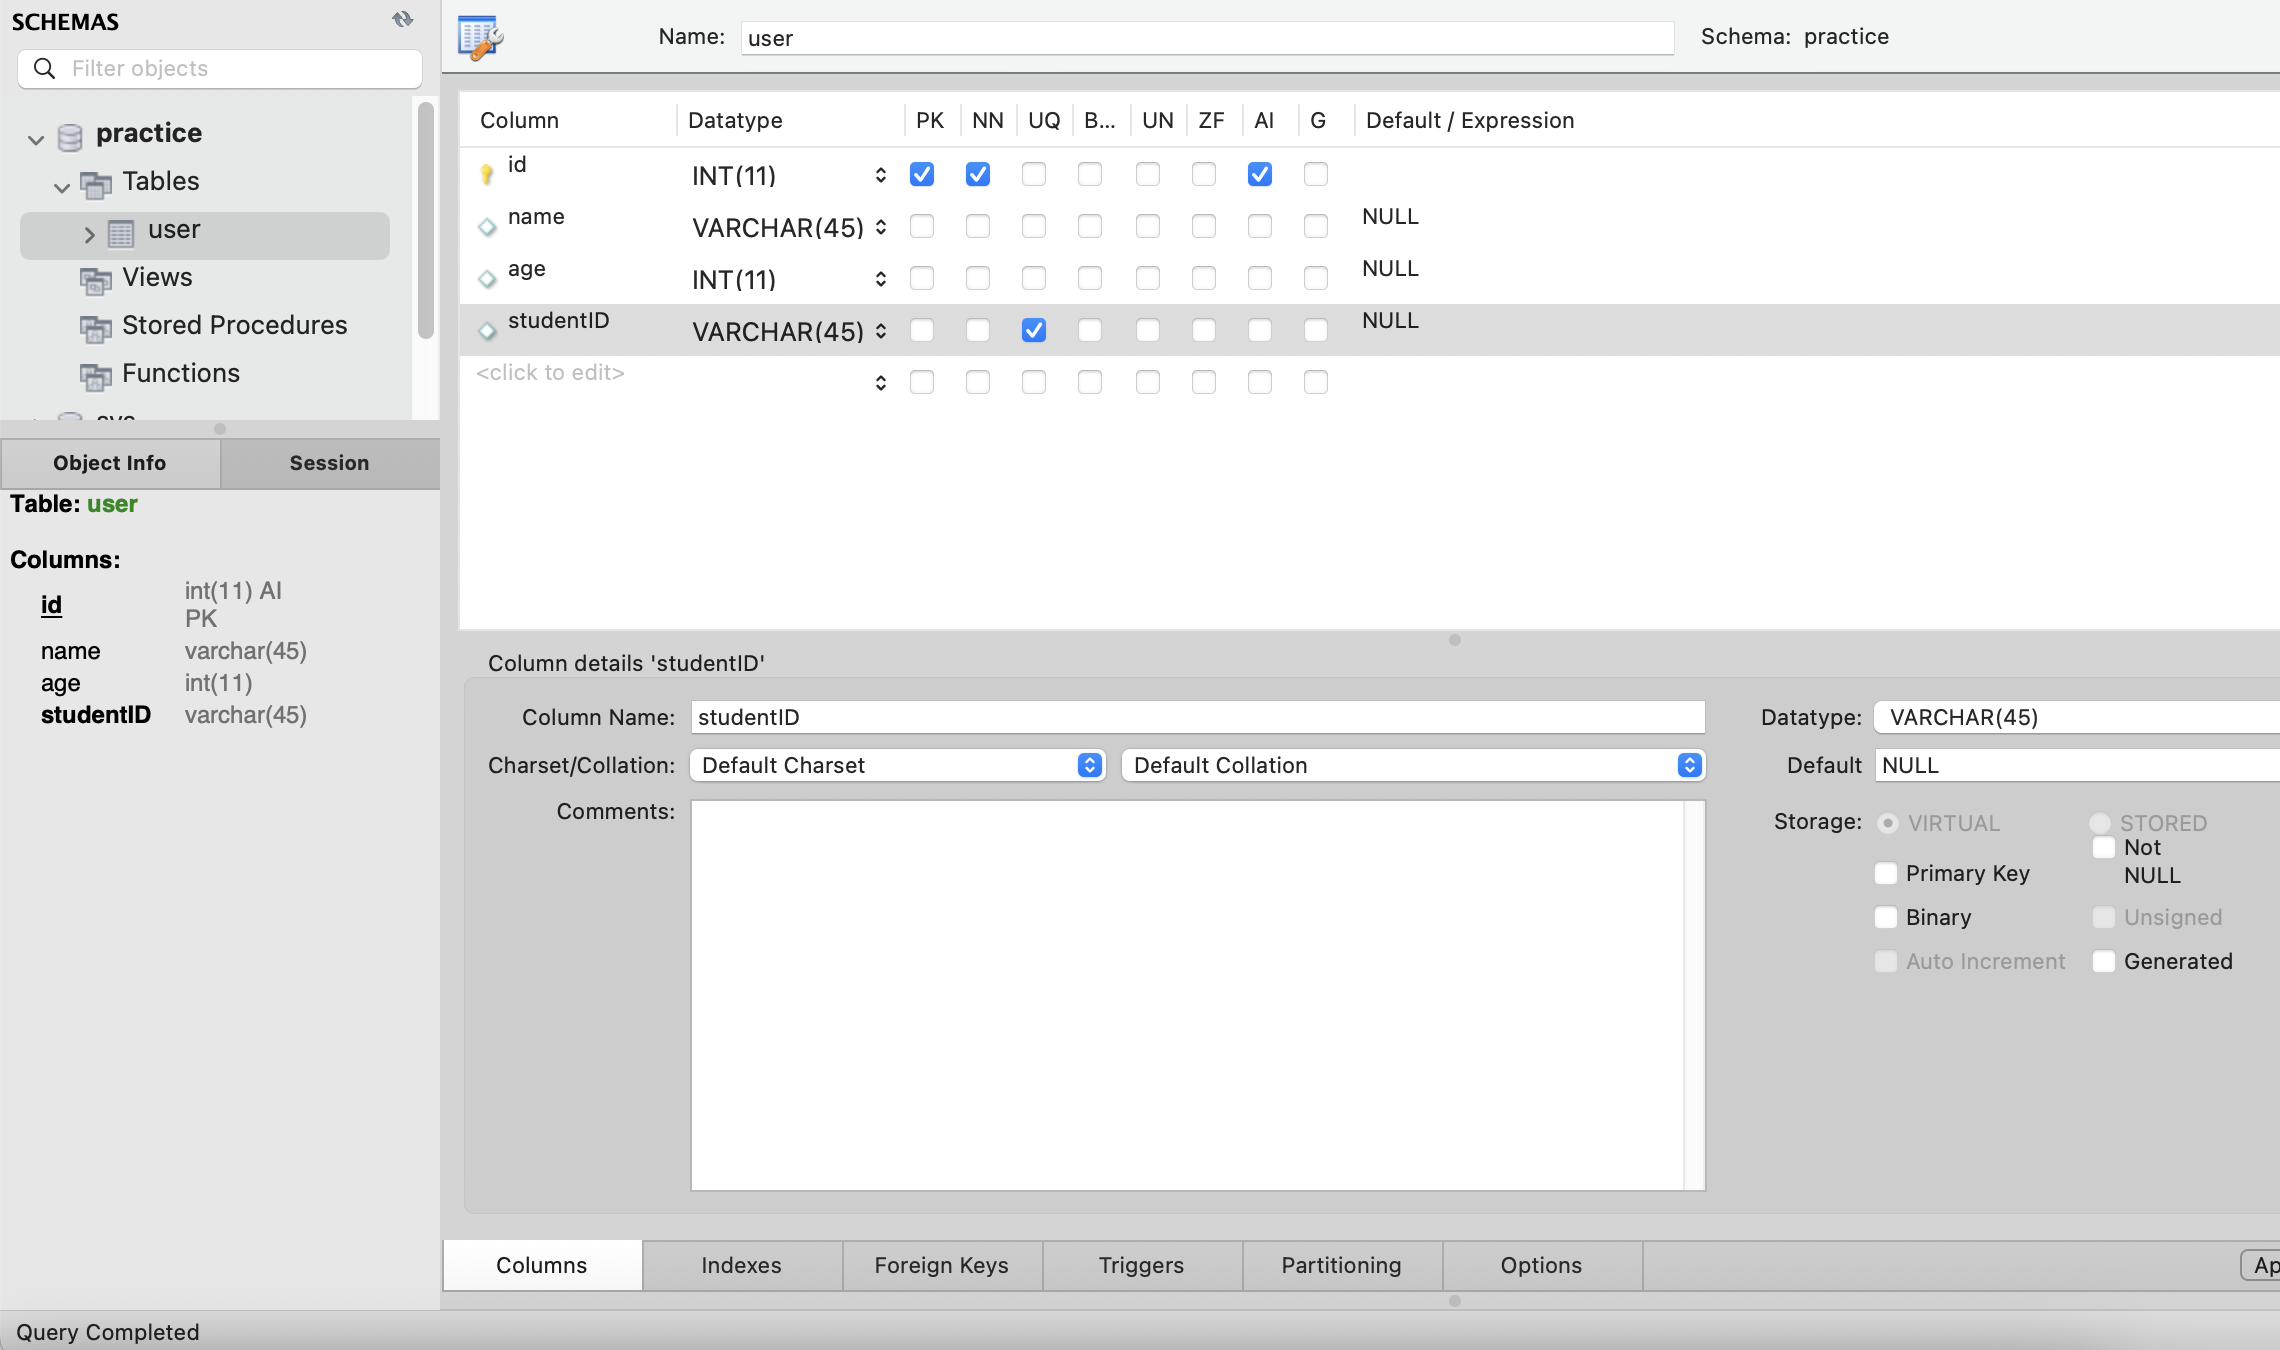Image resolution: width=2280 pixels, height=1350 pixels.
Task: Switch to the Session panel
Action: point(329,463)
